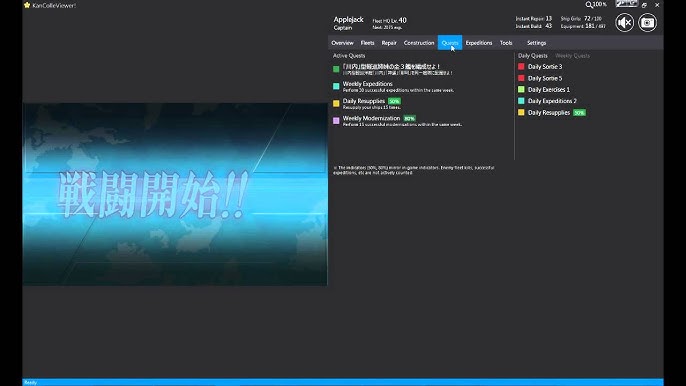Show the Daily Quests list
686x386 pixels.
pyautogui.click(x=532, y=56)
